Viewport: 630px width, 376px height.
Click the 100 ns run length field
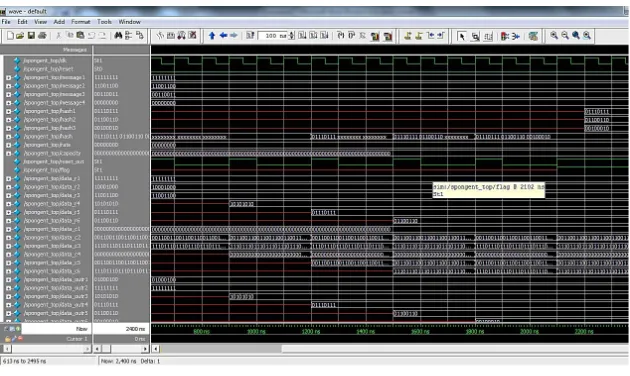point(273,36)
